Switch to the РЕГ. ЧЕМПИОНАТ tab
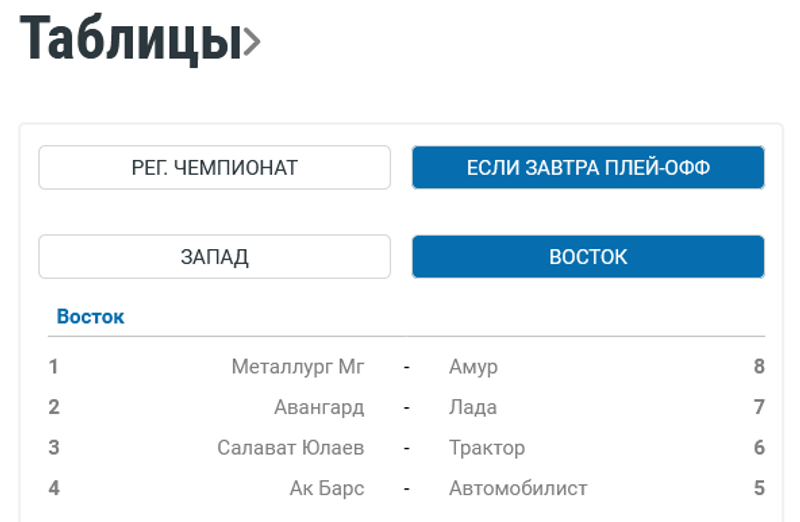 (x=214, y=167)
